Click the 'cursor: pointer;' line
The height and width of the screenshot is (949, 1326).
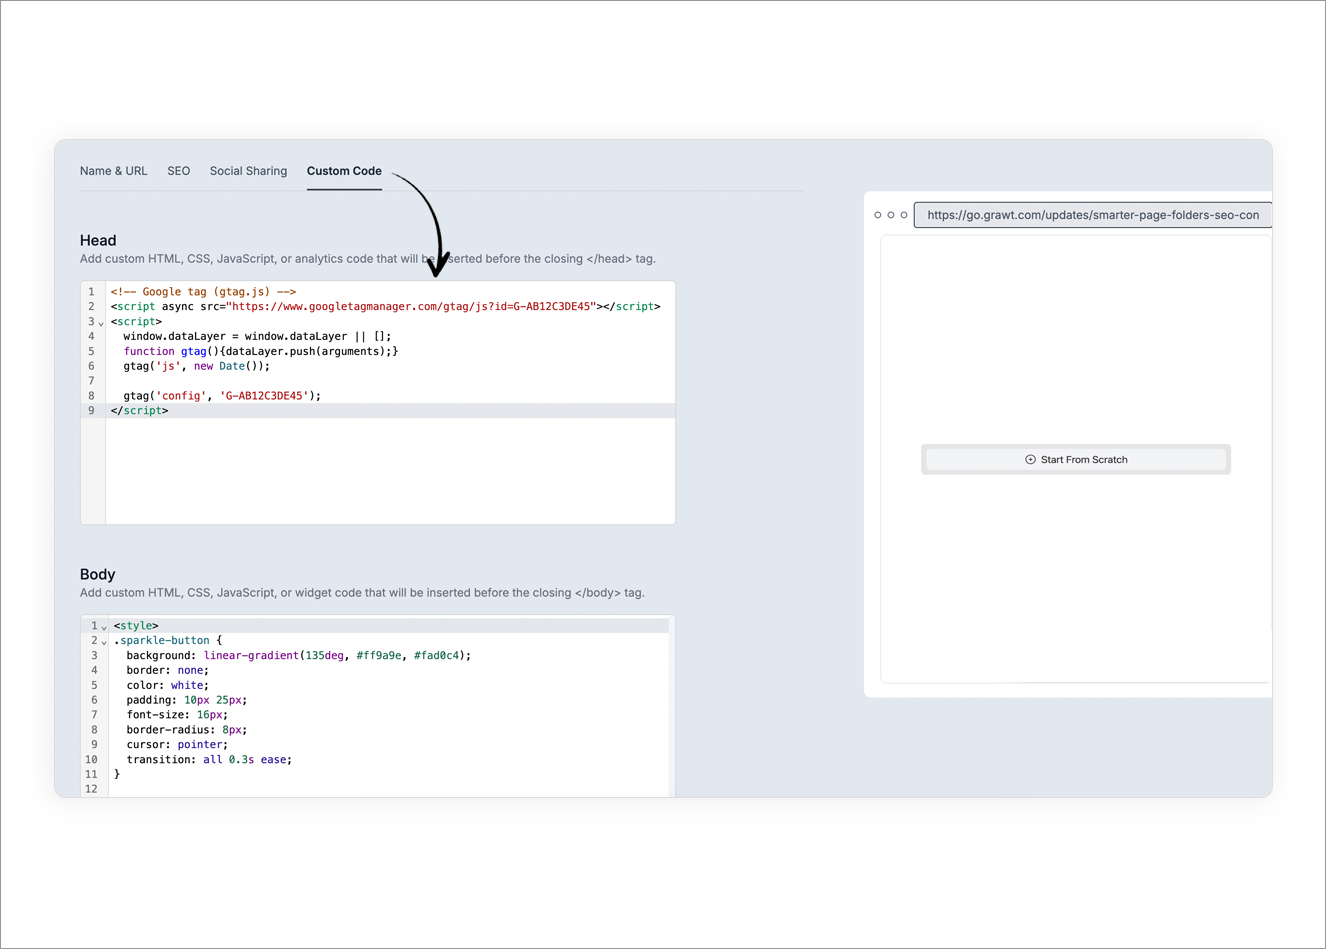coord(177,744)
